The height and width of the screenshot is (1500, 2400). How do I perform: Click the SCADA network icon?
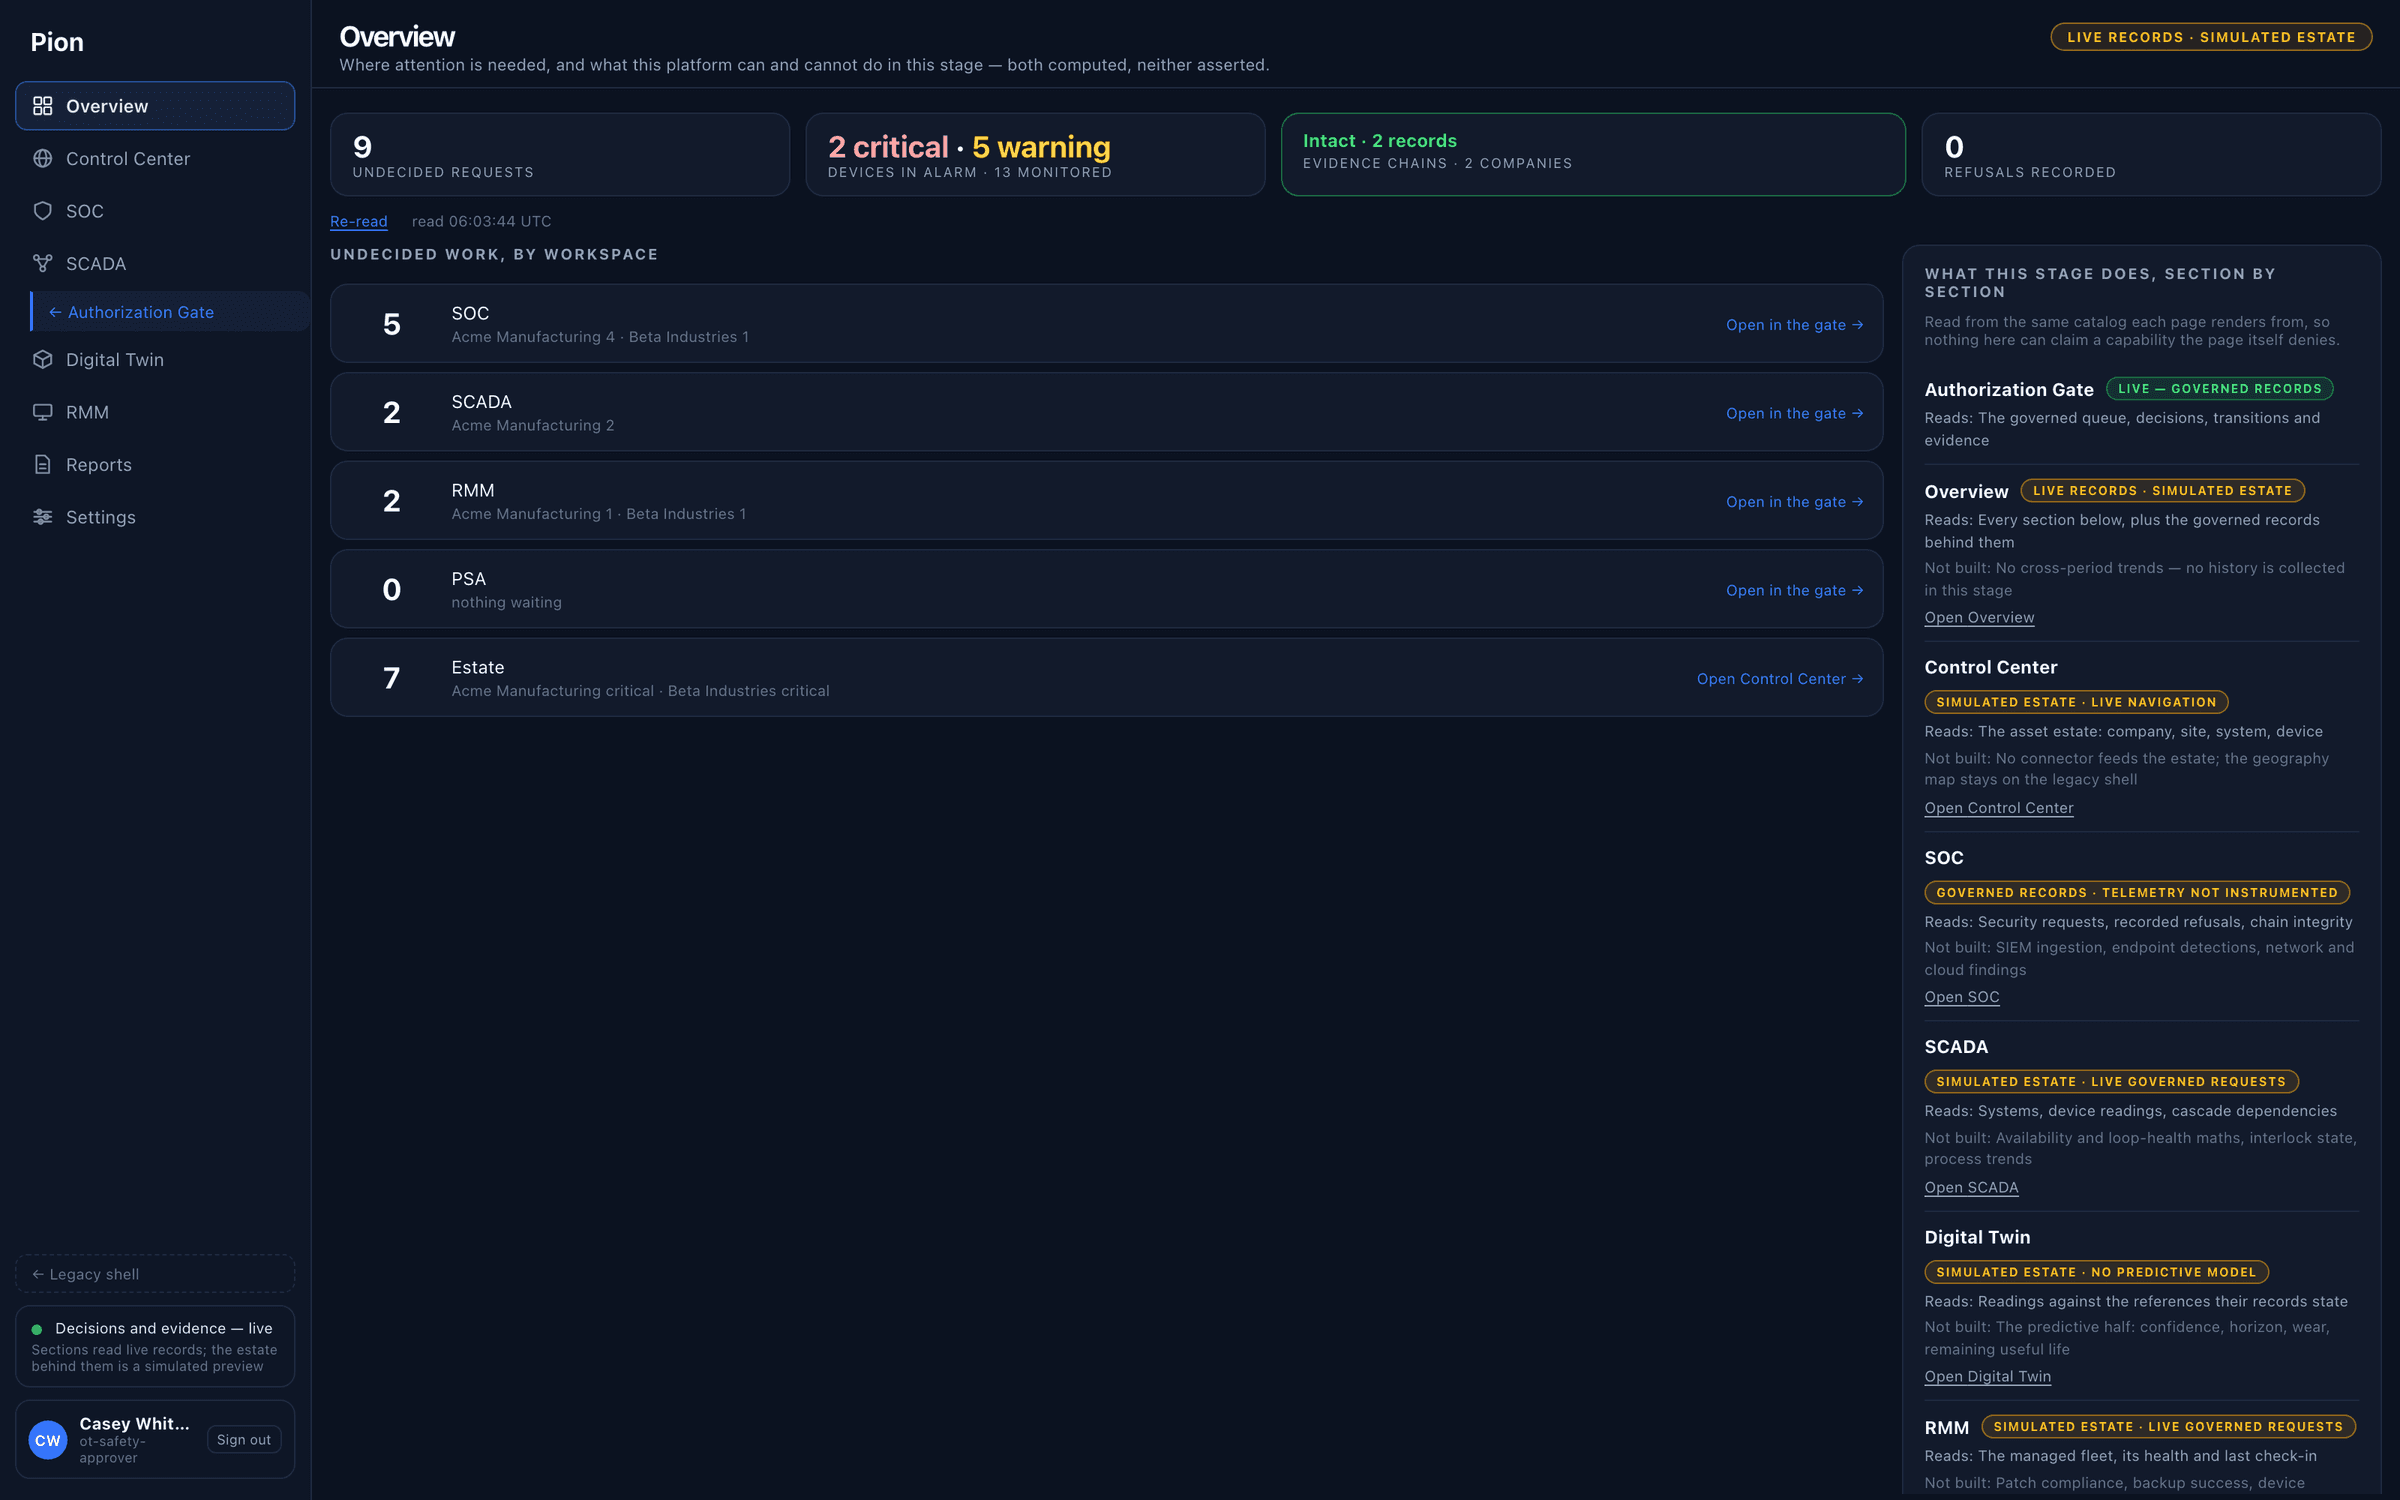(42, 263)
